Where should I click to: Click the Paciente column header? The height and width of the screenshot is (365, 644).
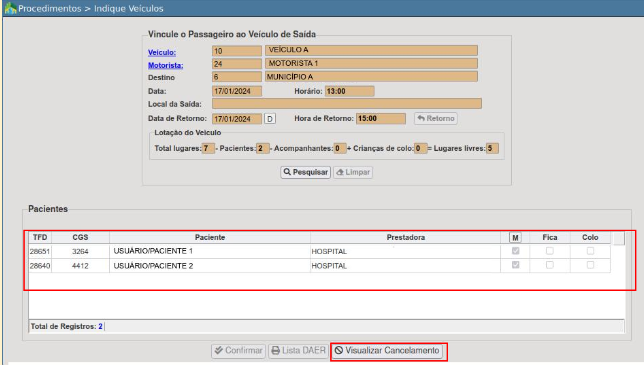click(x=210, y=237)
